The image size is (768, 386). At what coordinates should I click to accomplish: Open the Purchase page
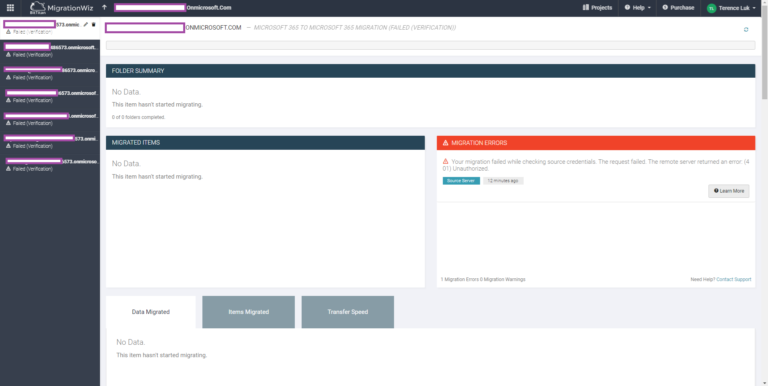tap(678, 8)
